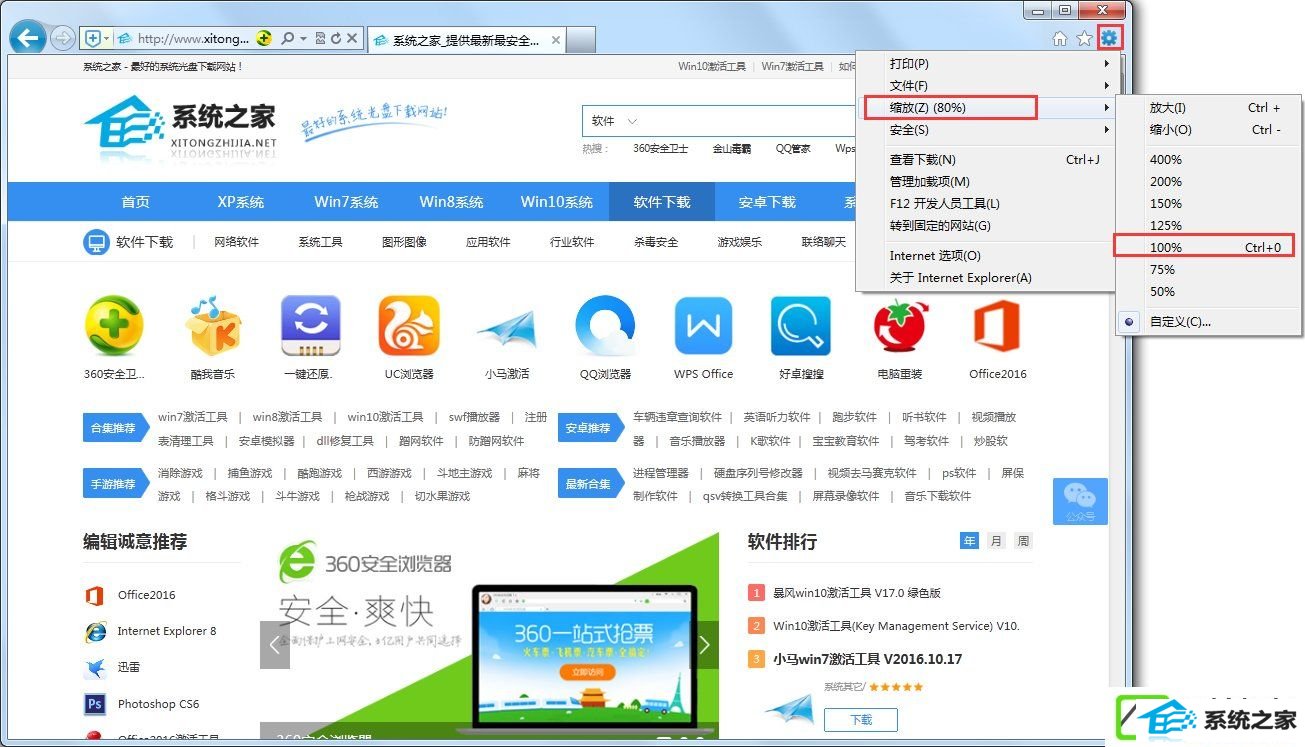Select 关于 Internet Explorer(A)
1305x747 pixels.
coord(986,278)
